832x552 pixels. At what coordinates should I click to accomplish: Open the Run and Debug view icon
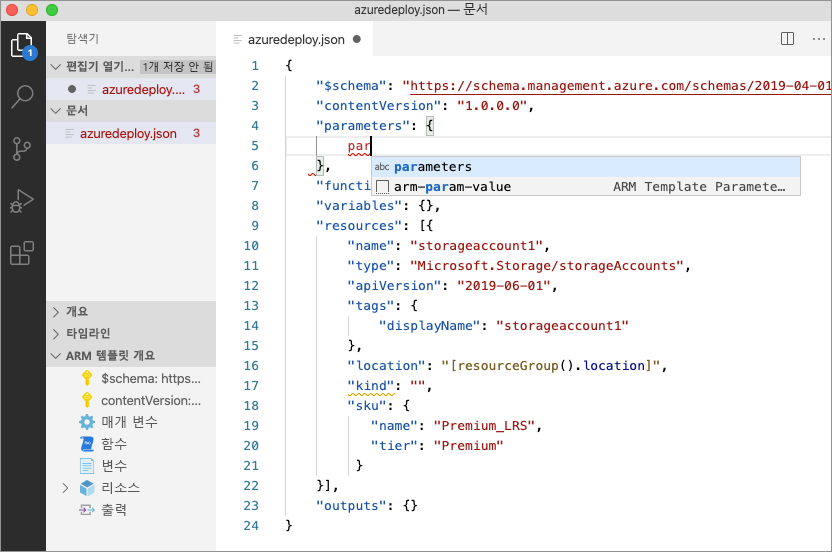[22, 201]
